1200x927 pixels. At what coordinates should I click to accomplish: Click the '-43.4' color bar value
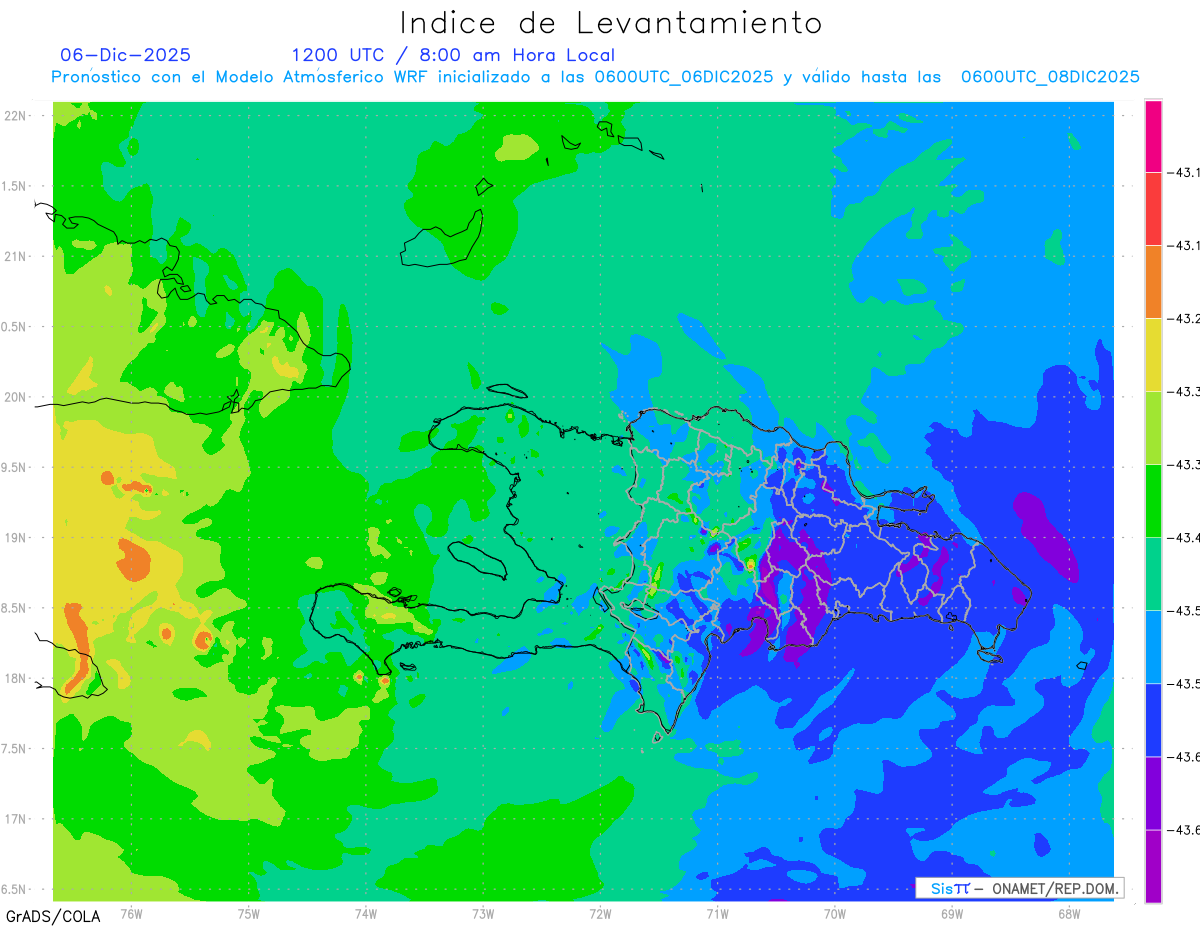point(1185,538)
